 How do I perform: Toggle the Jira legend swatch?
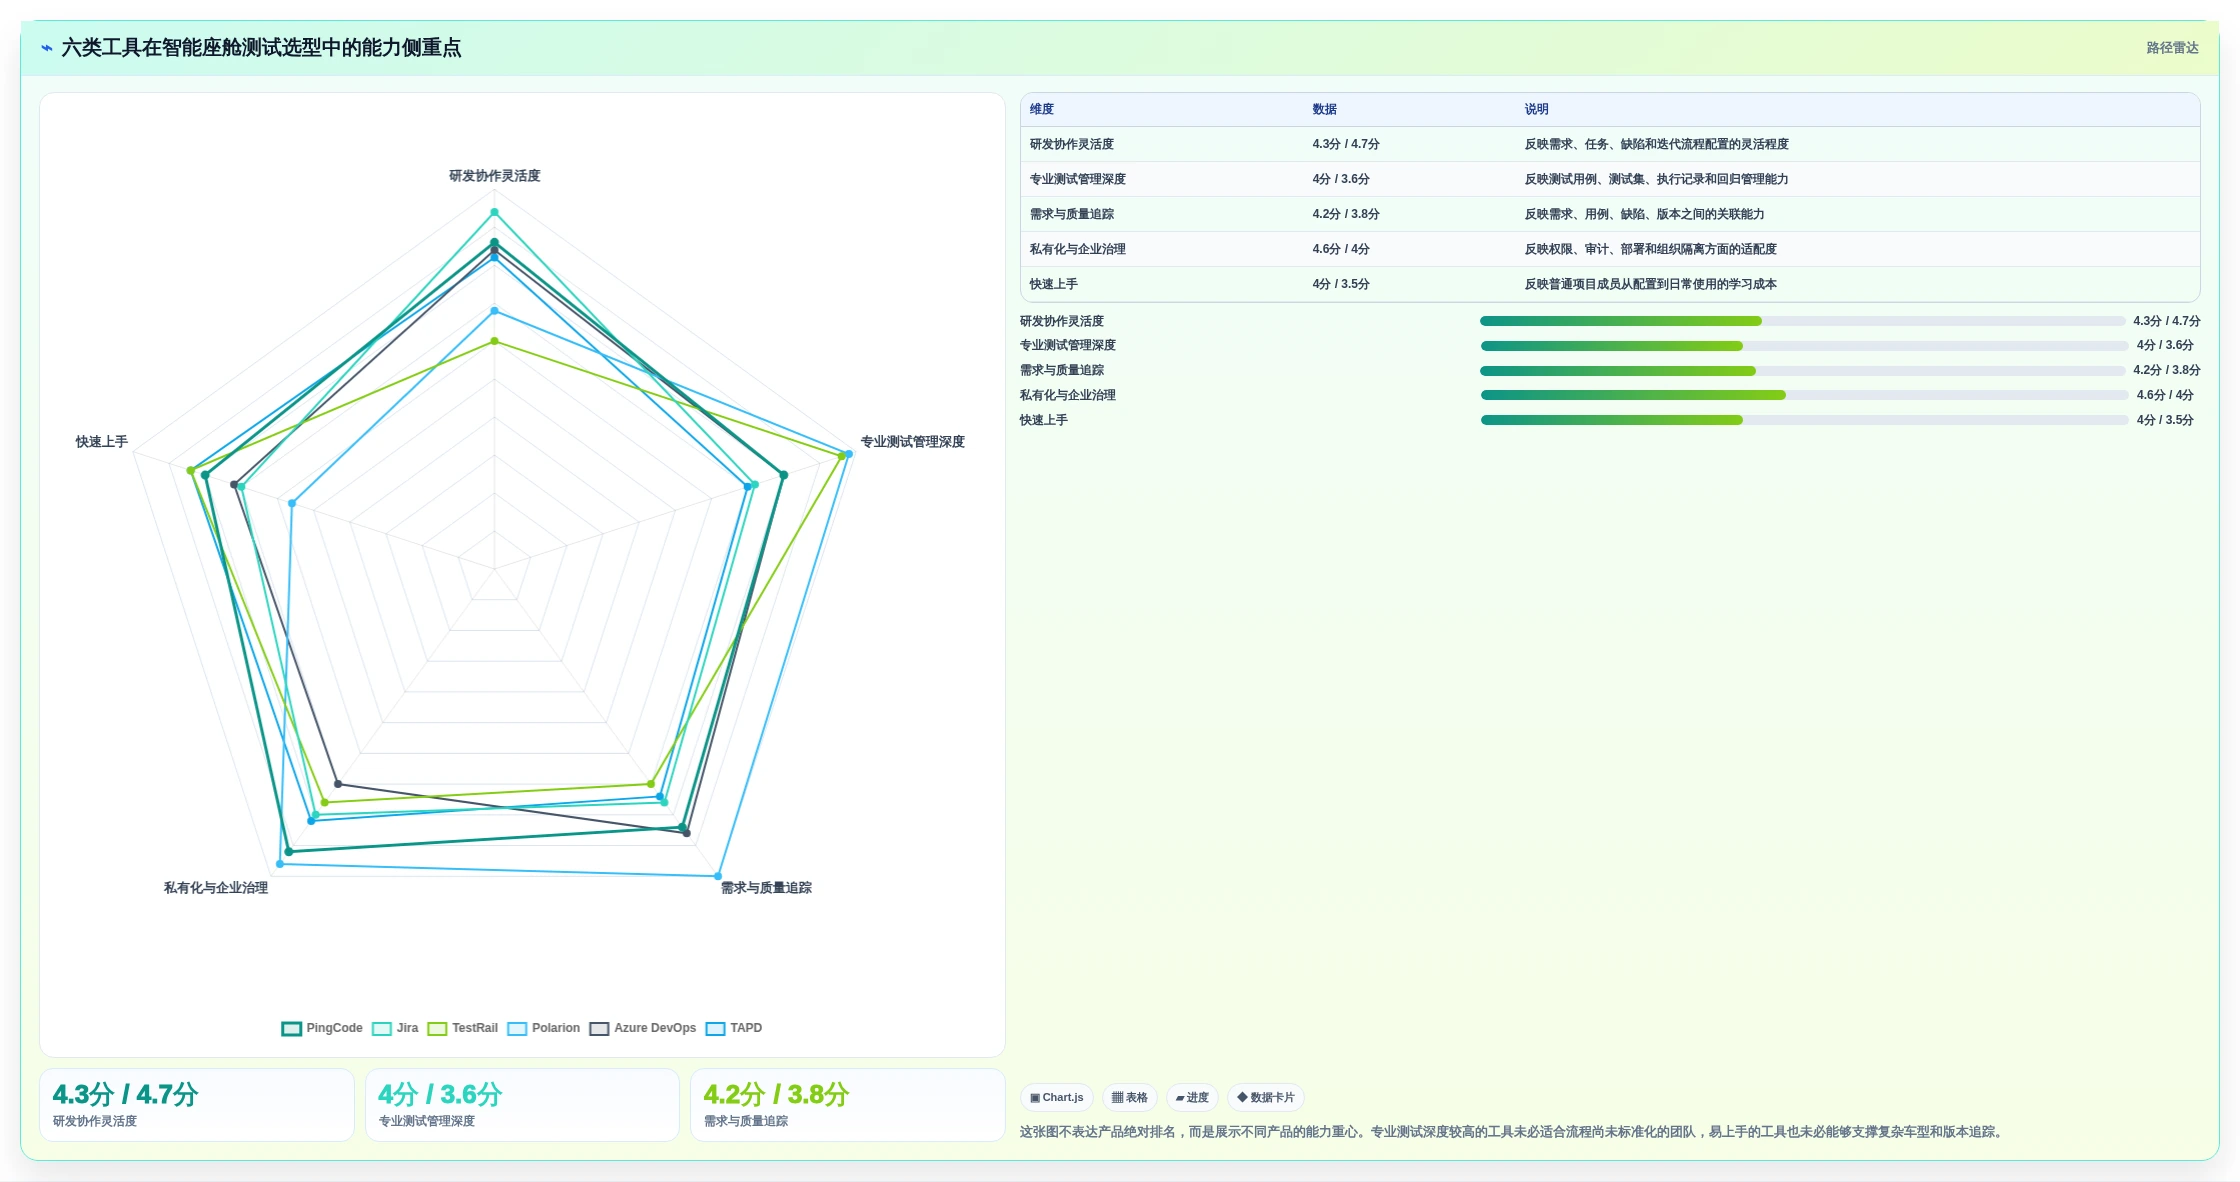pyautogui.click(x=381, y=1028)
